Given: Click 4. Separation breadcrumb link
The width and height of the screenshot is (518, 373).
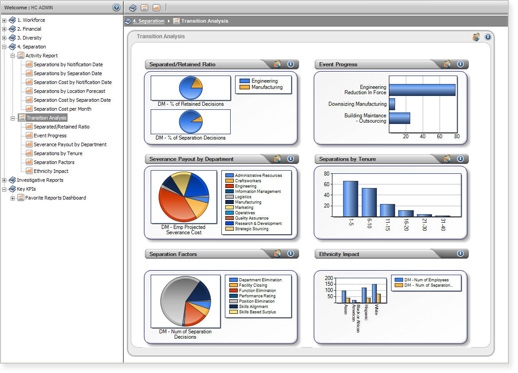Looking at the screenshot, I should [149, 21].
